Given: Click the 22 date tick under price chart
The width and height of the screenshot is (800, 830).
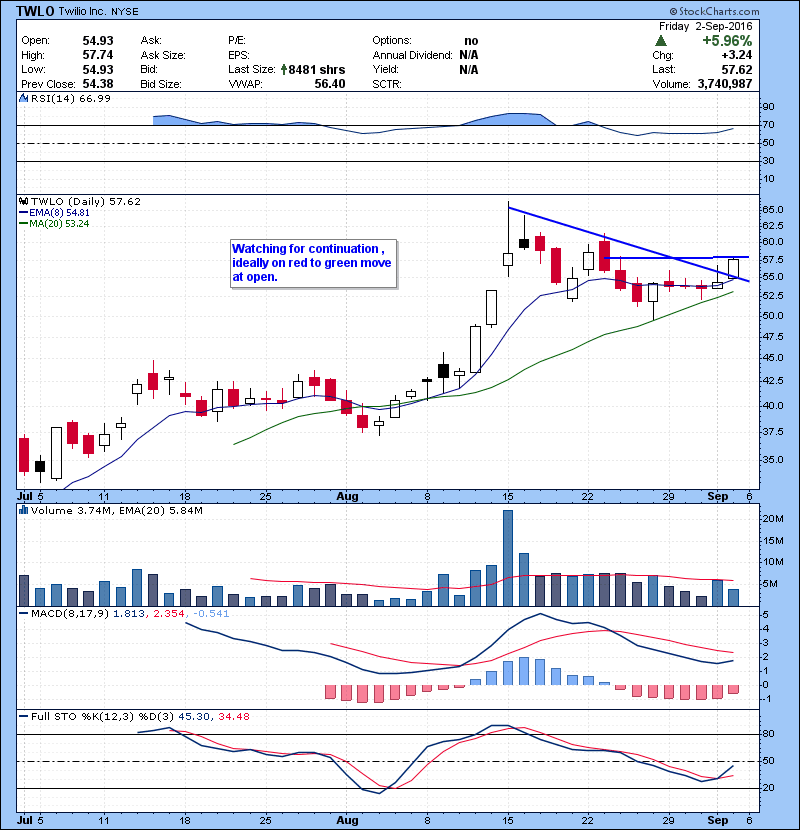Looking at the screenshot, I should (x=588, y=497).
